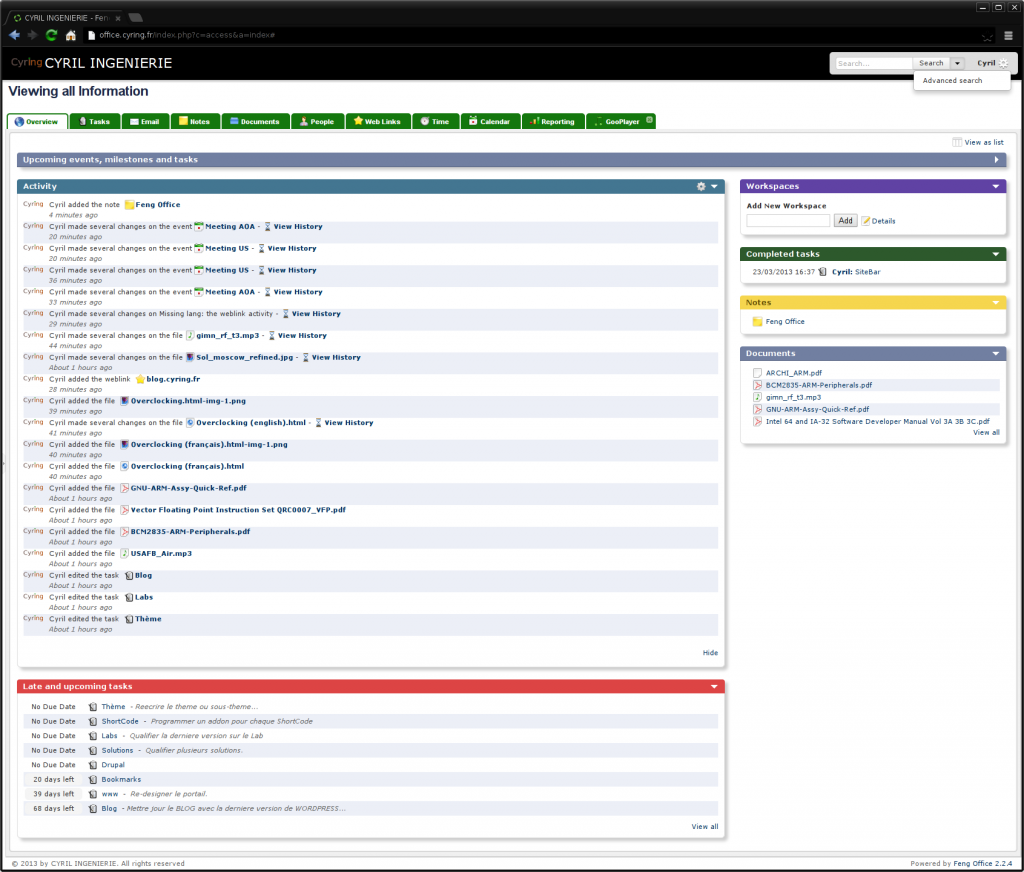This screenshot has height=872, width=1024.
Task: Click View all in Documents widget
Action: click(x=986, y=432)
